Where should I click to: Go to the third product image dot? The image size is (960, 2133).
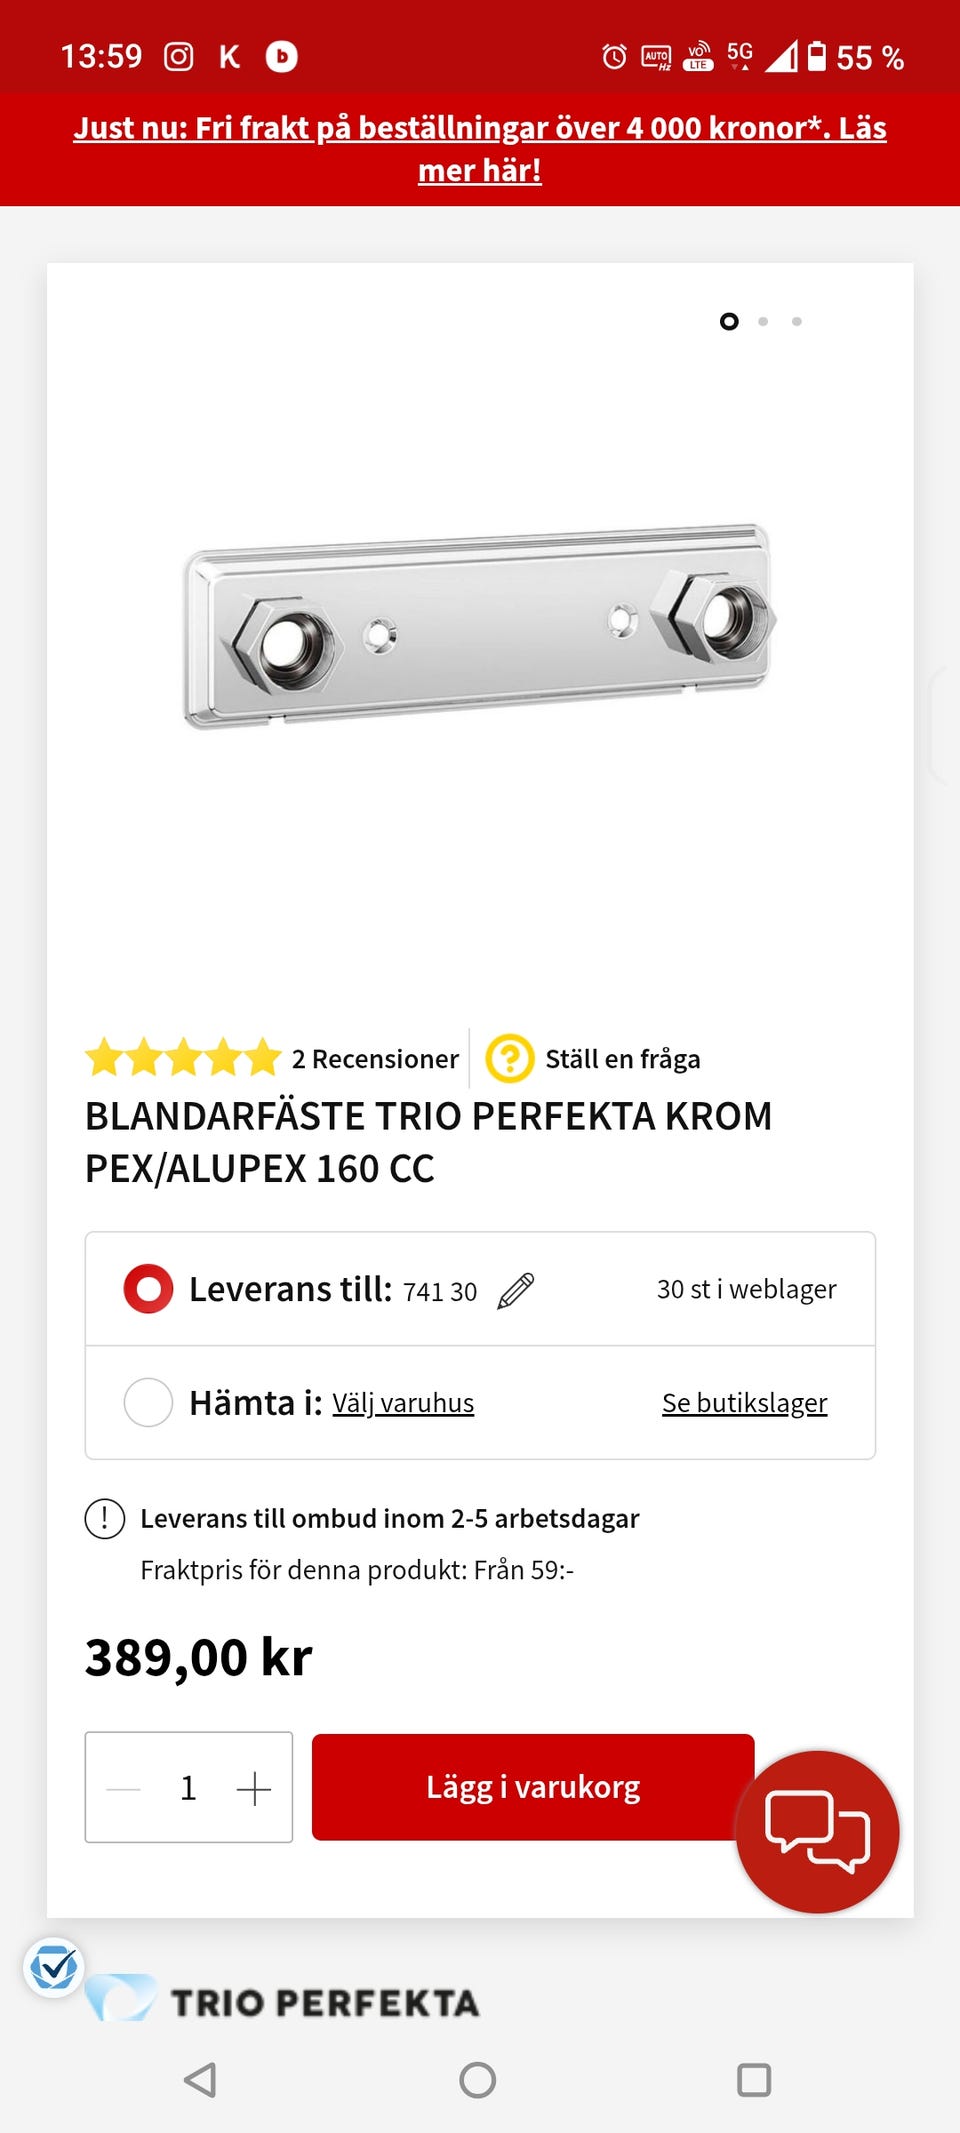(x=797, y=322)
